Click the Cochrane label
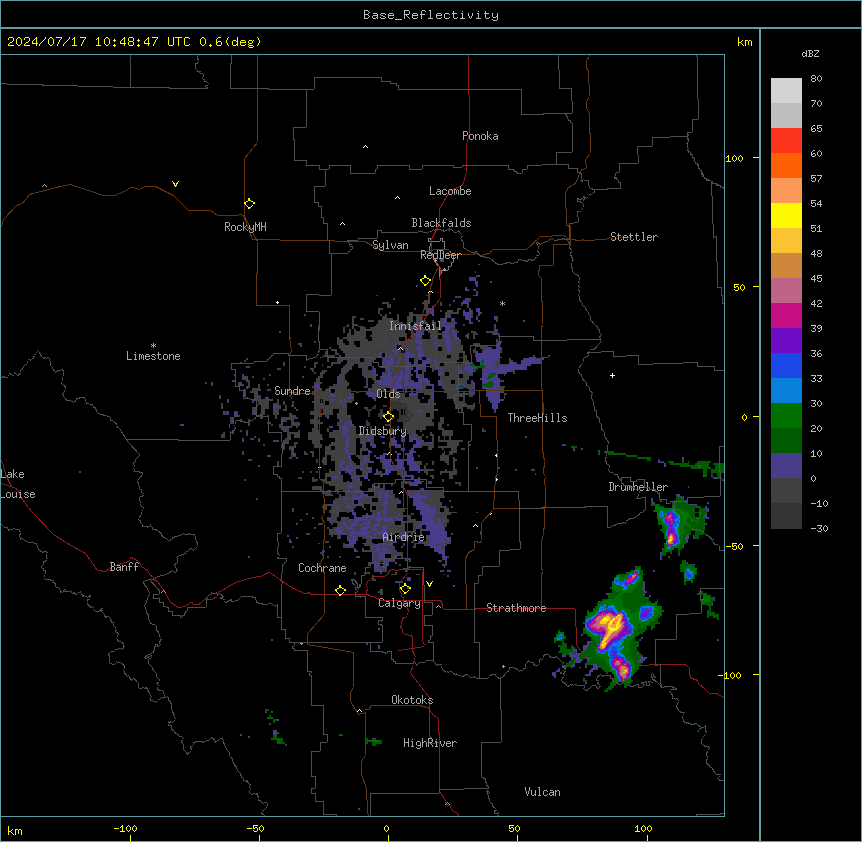 [x=322, y=568]
